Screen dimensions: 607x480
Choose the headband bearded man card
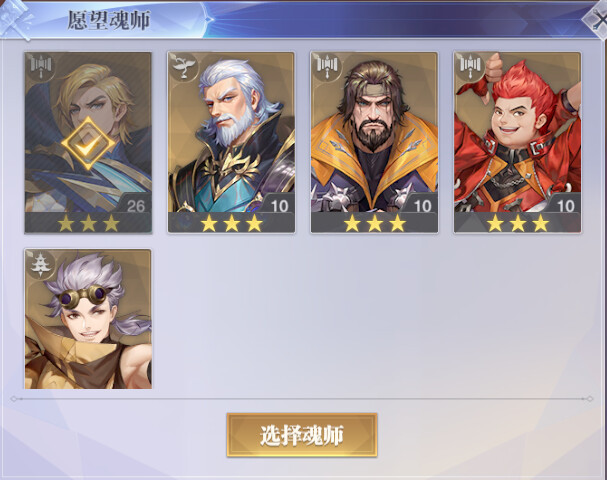pyautogui.click(x=374, y=143)
